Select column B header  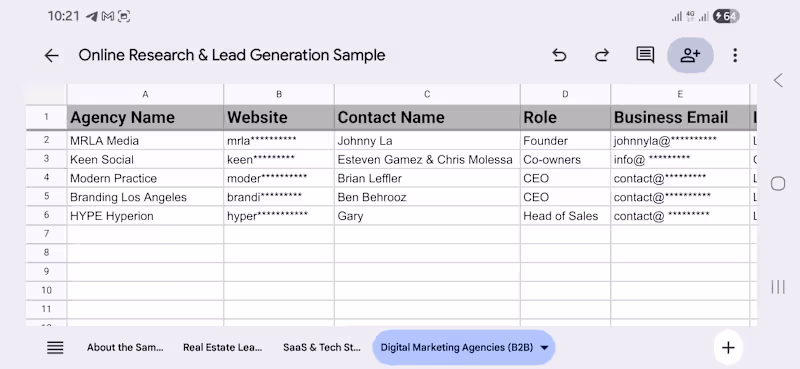279,94
